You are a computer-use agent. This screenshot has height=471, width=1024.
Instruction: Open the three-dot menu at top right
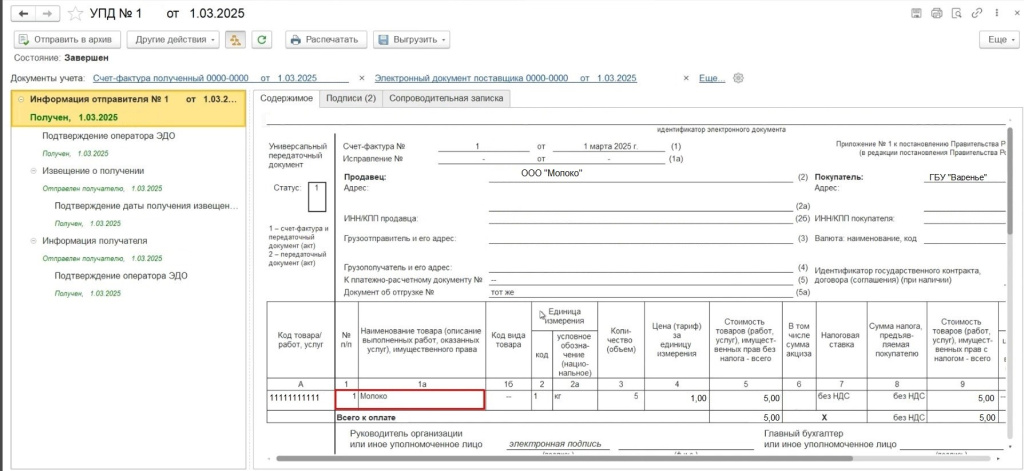pos(995,13)
